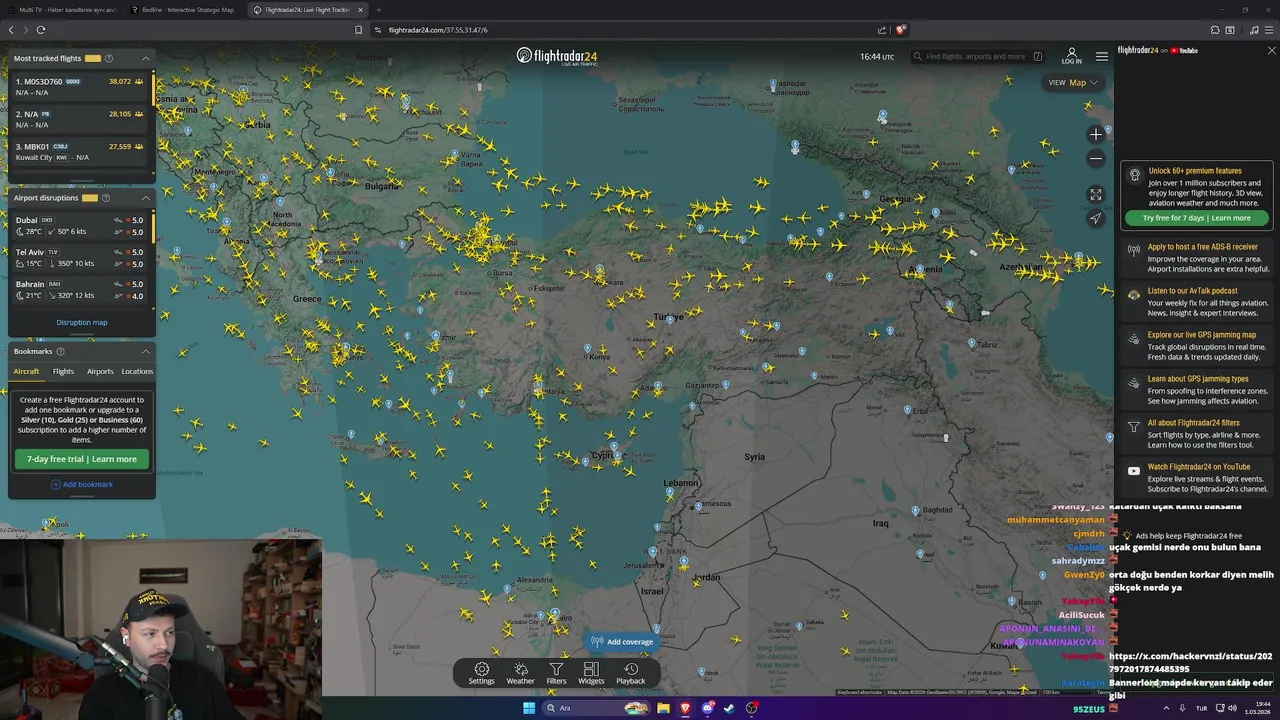Click Add bookmark link
1280x720 pixels.
point(82,484)
